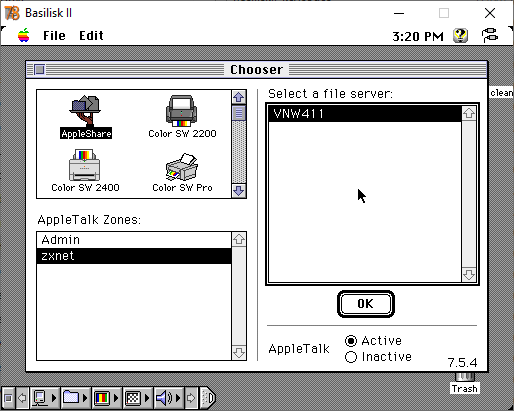Close the Chooser with its close box

[40, 69]
